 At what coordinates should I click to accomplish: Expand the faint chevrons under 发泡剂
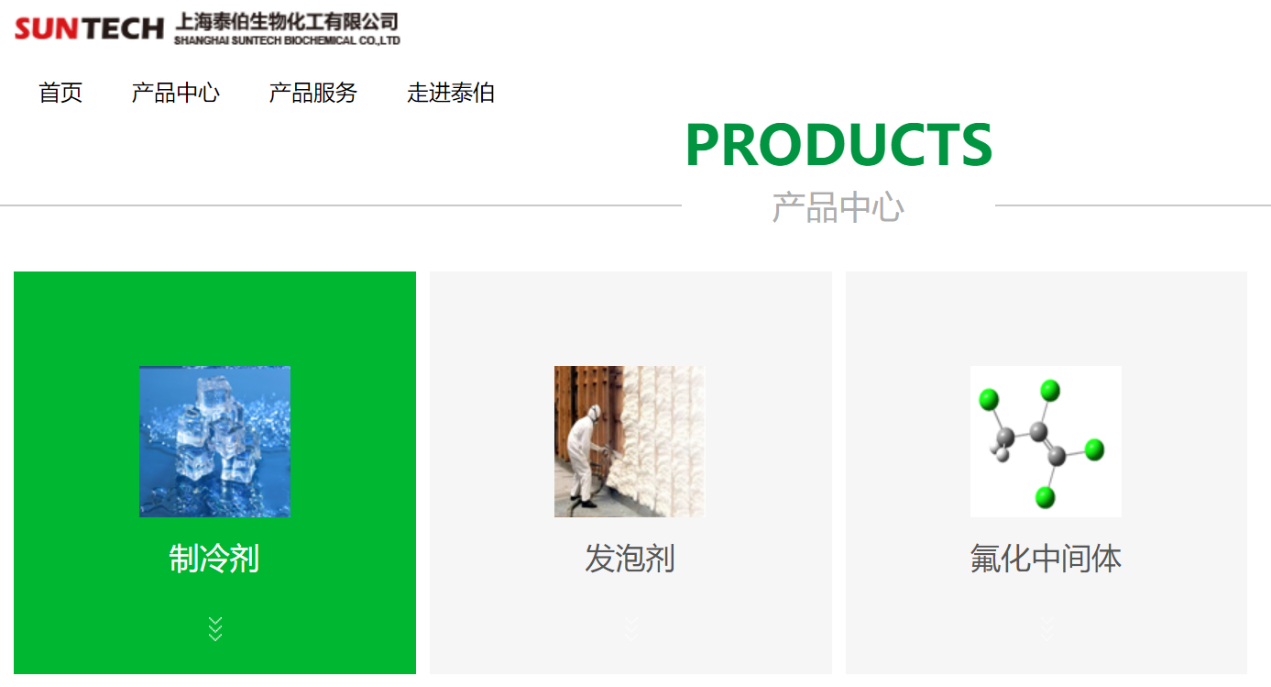click(631, 628)
